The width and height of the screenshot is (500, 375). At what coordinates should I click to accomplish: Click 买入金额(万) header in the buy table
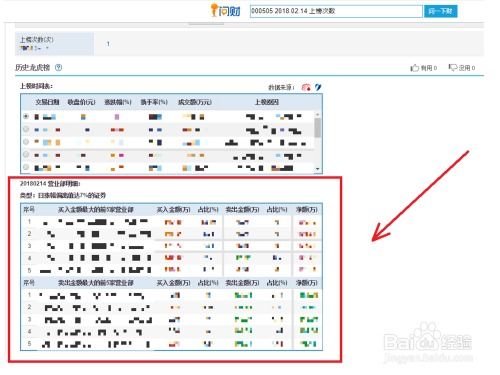coord(173,210)
